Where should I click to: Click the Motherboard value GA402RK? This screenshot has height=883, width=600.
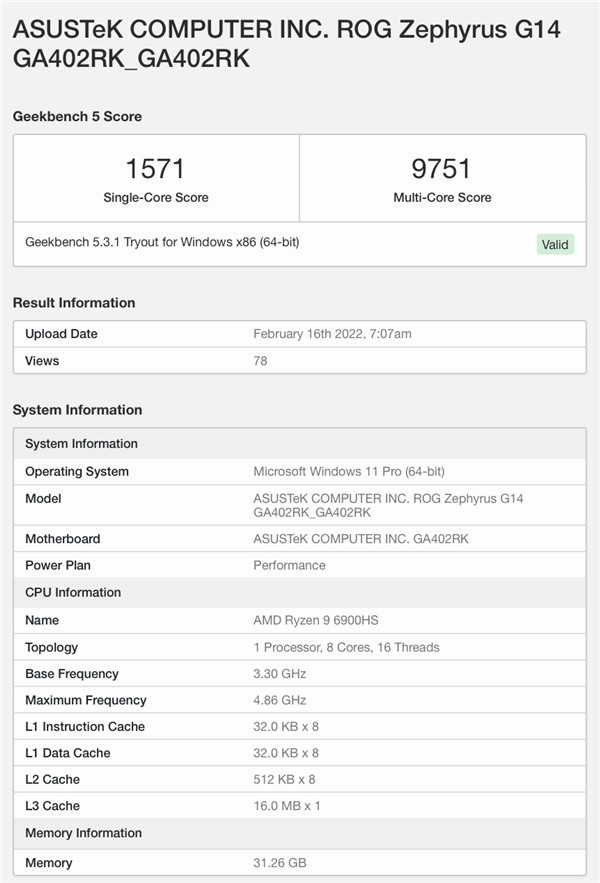click(361, 539)
